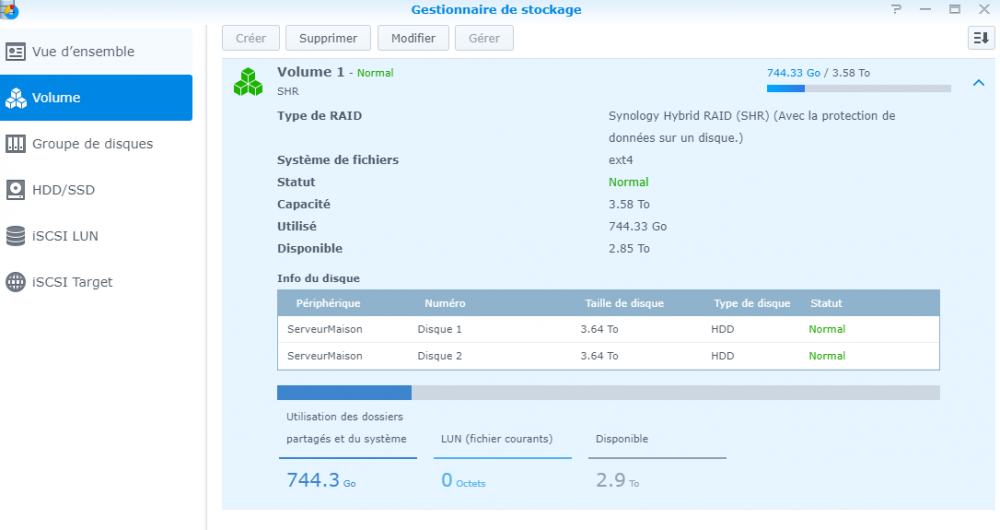Click the iSCSI Target globe icon
Image resolution: width=1000 pixels, height=530 pixels.
point(15,282)
